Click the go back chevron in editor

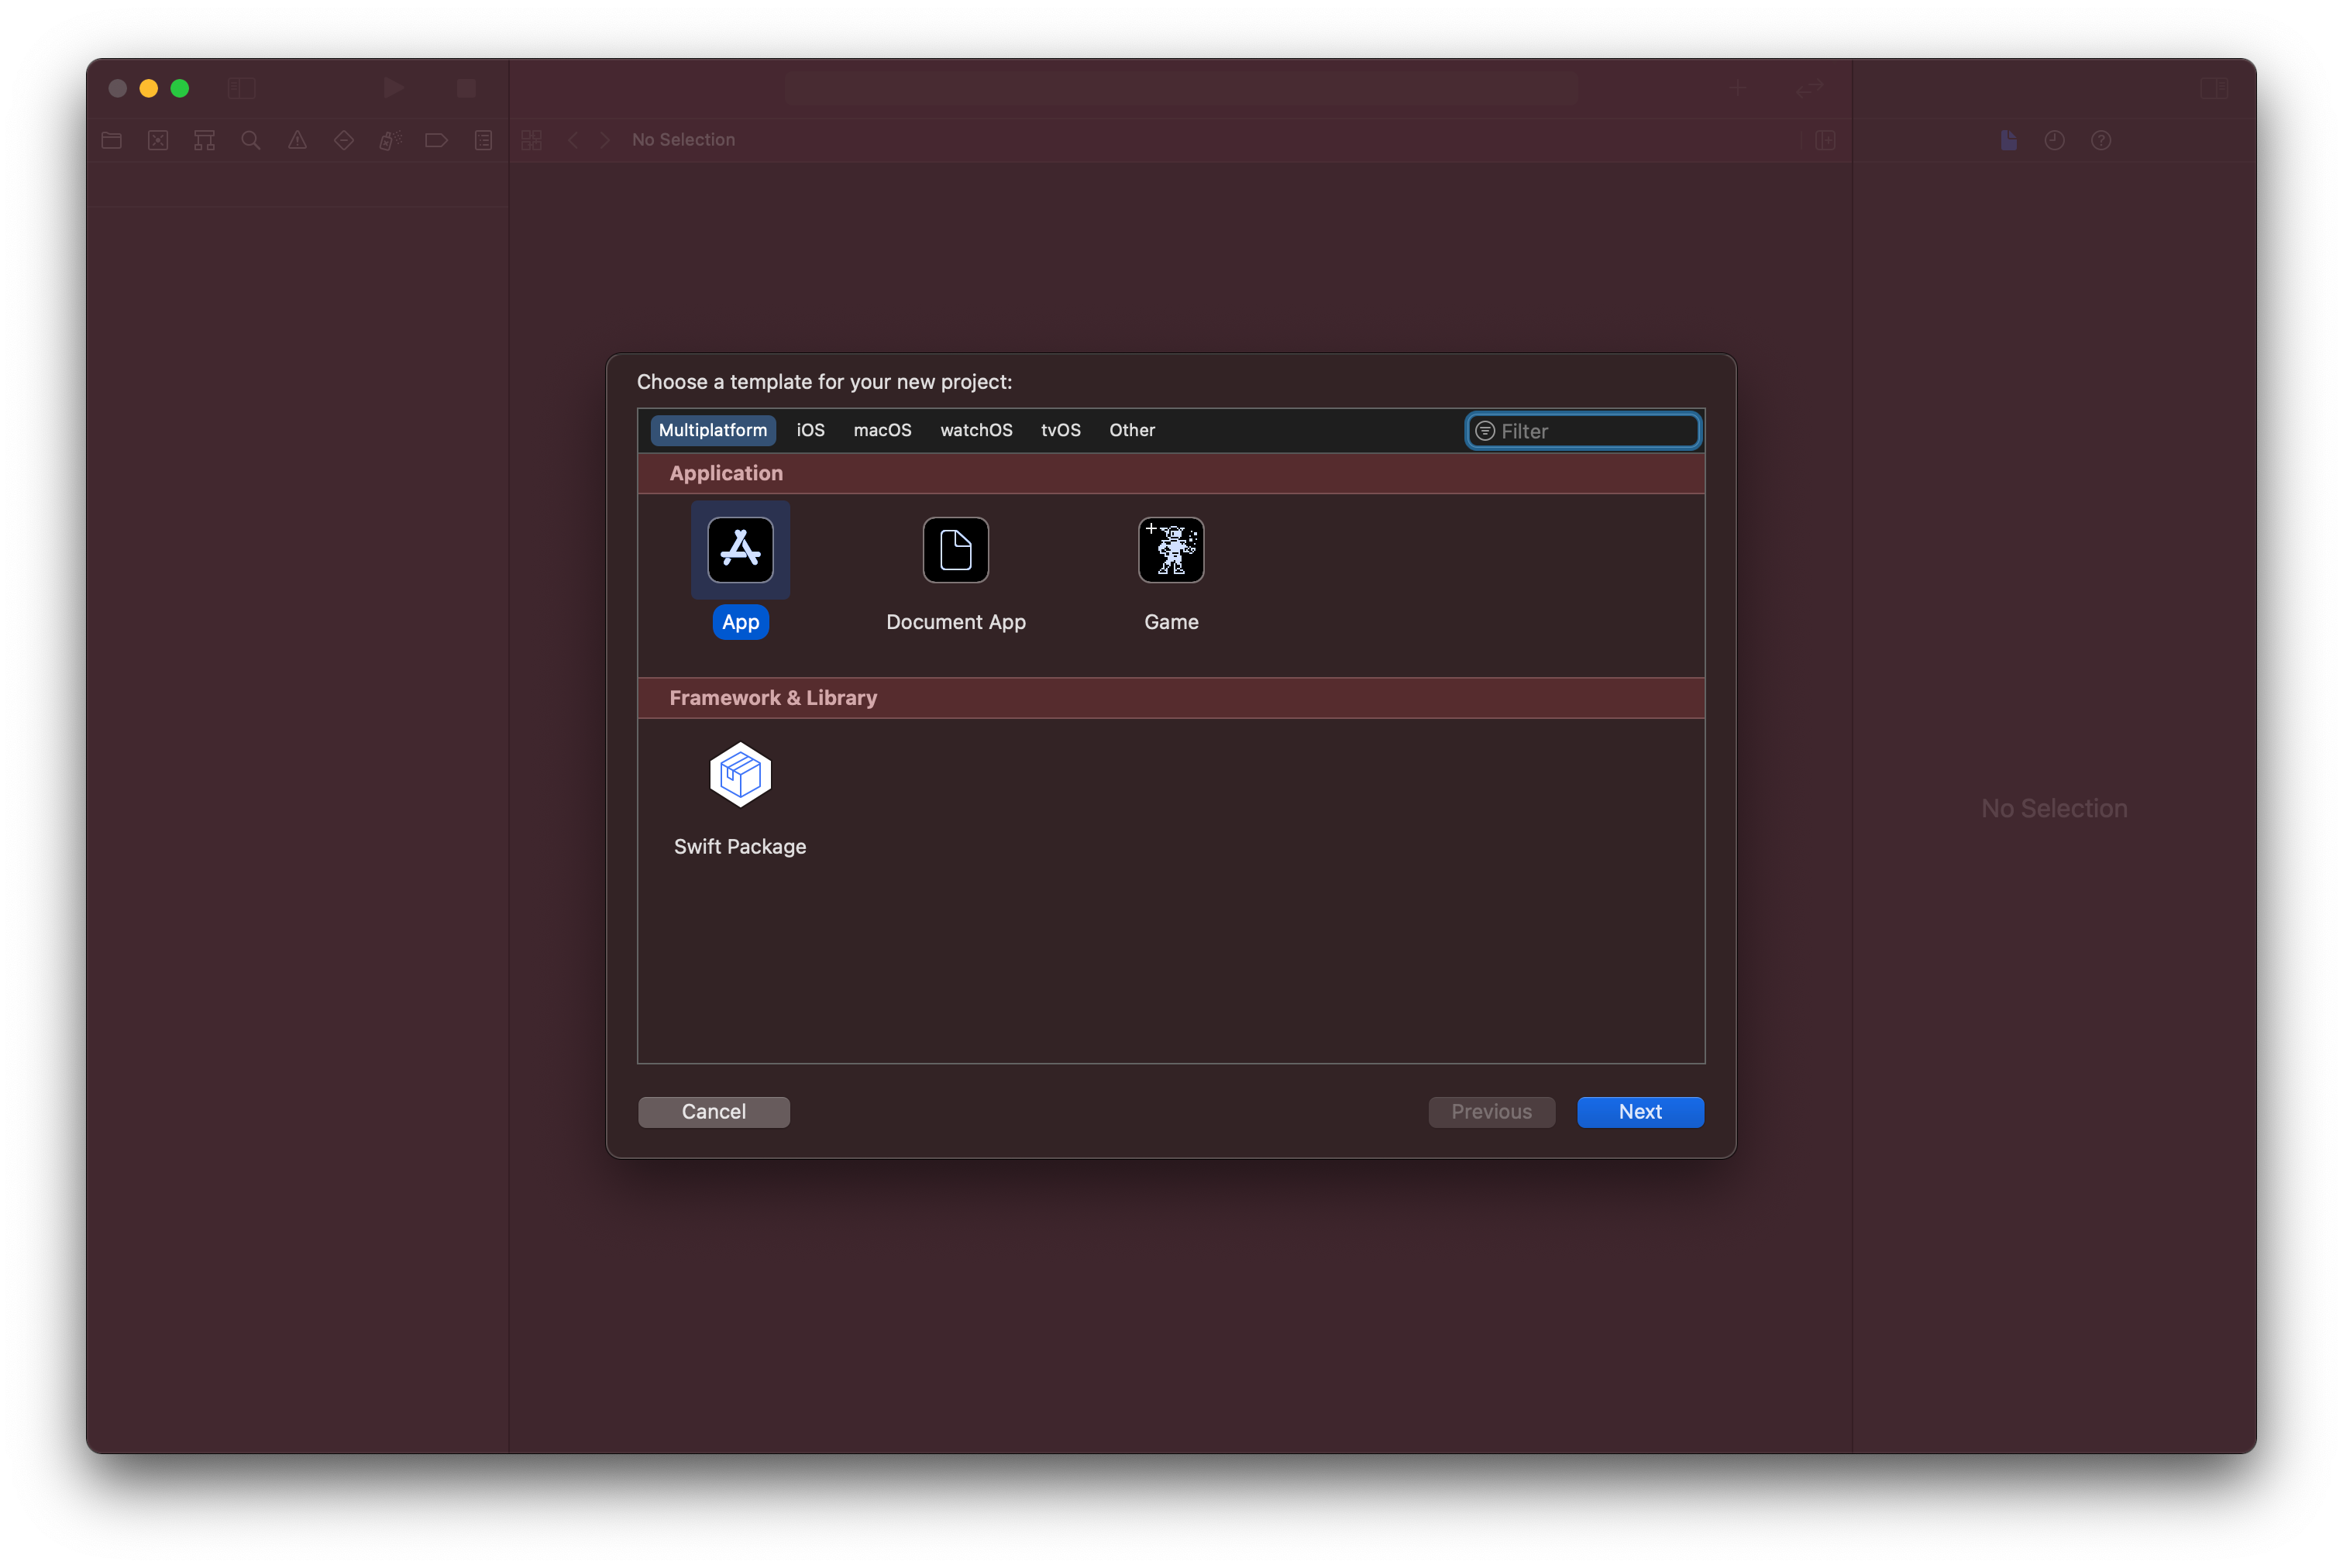tap(573, 140)
